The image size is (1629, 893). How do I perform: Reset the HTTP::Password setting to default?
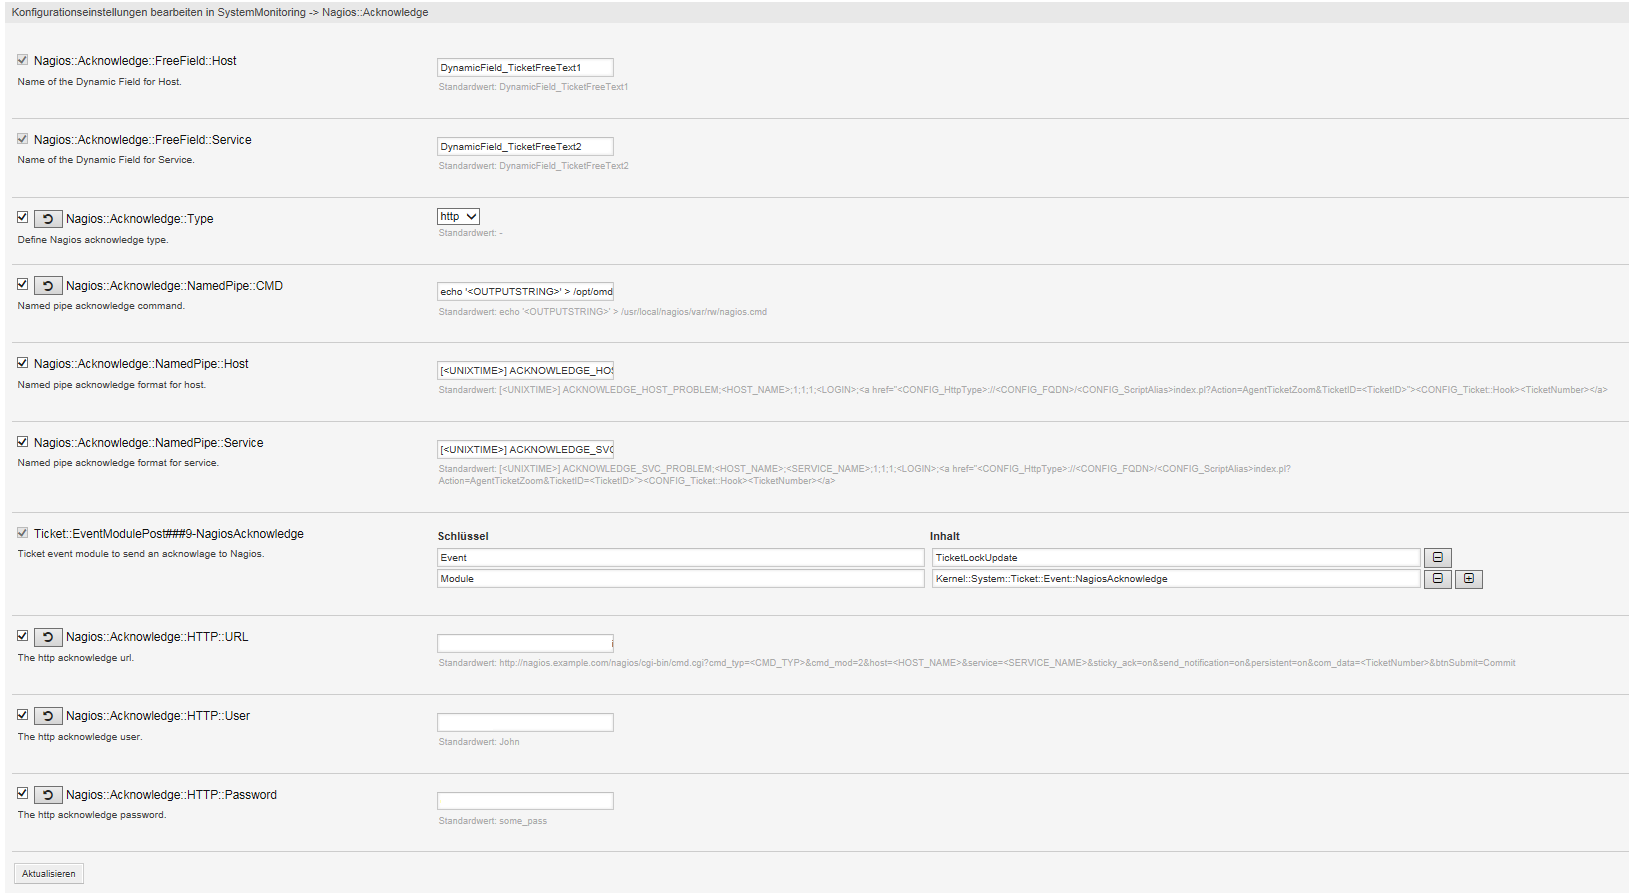[x=48, y=795]
